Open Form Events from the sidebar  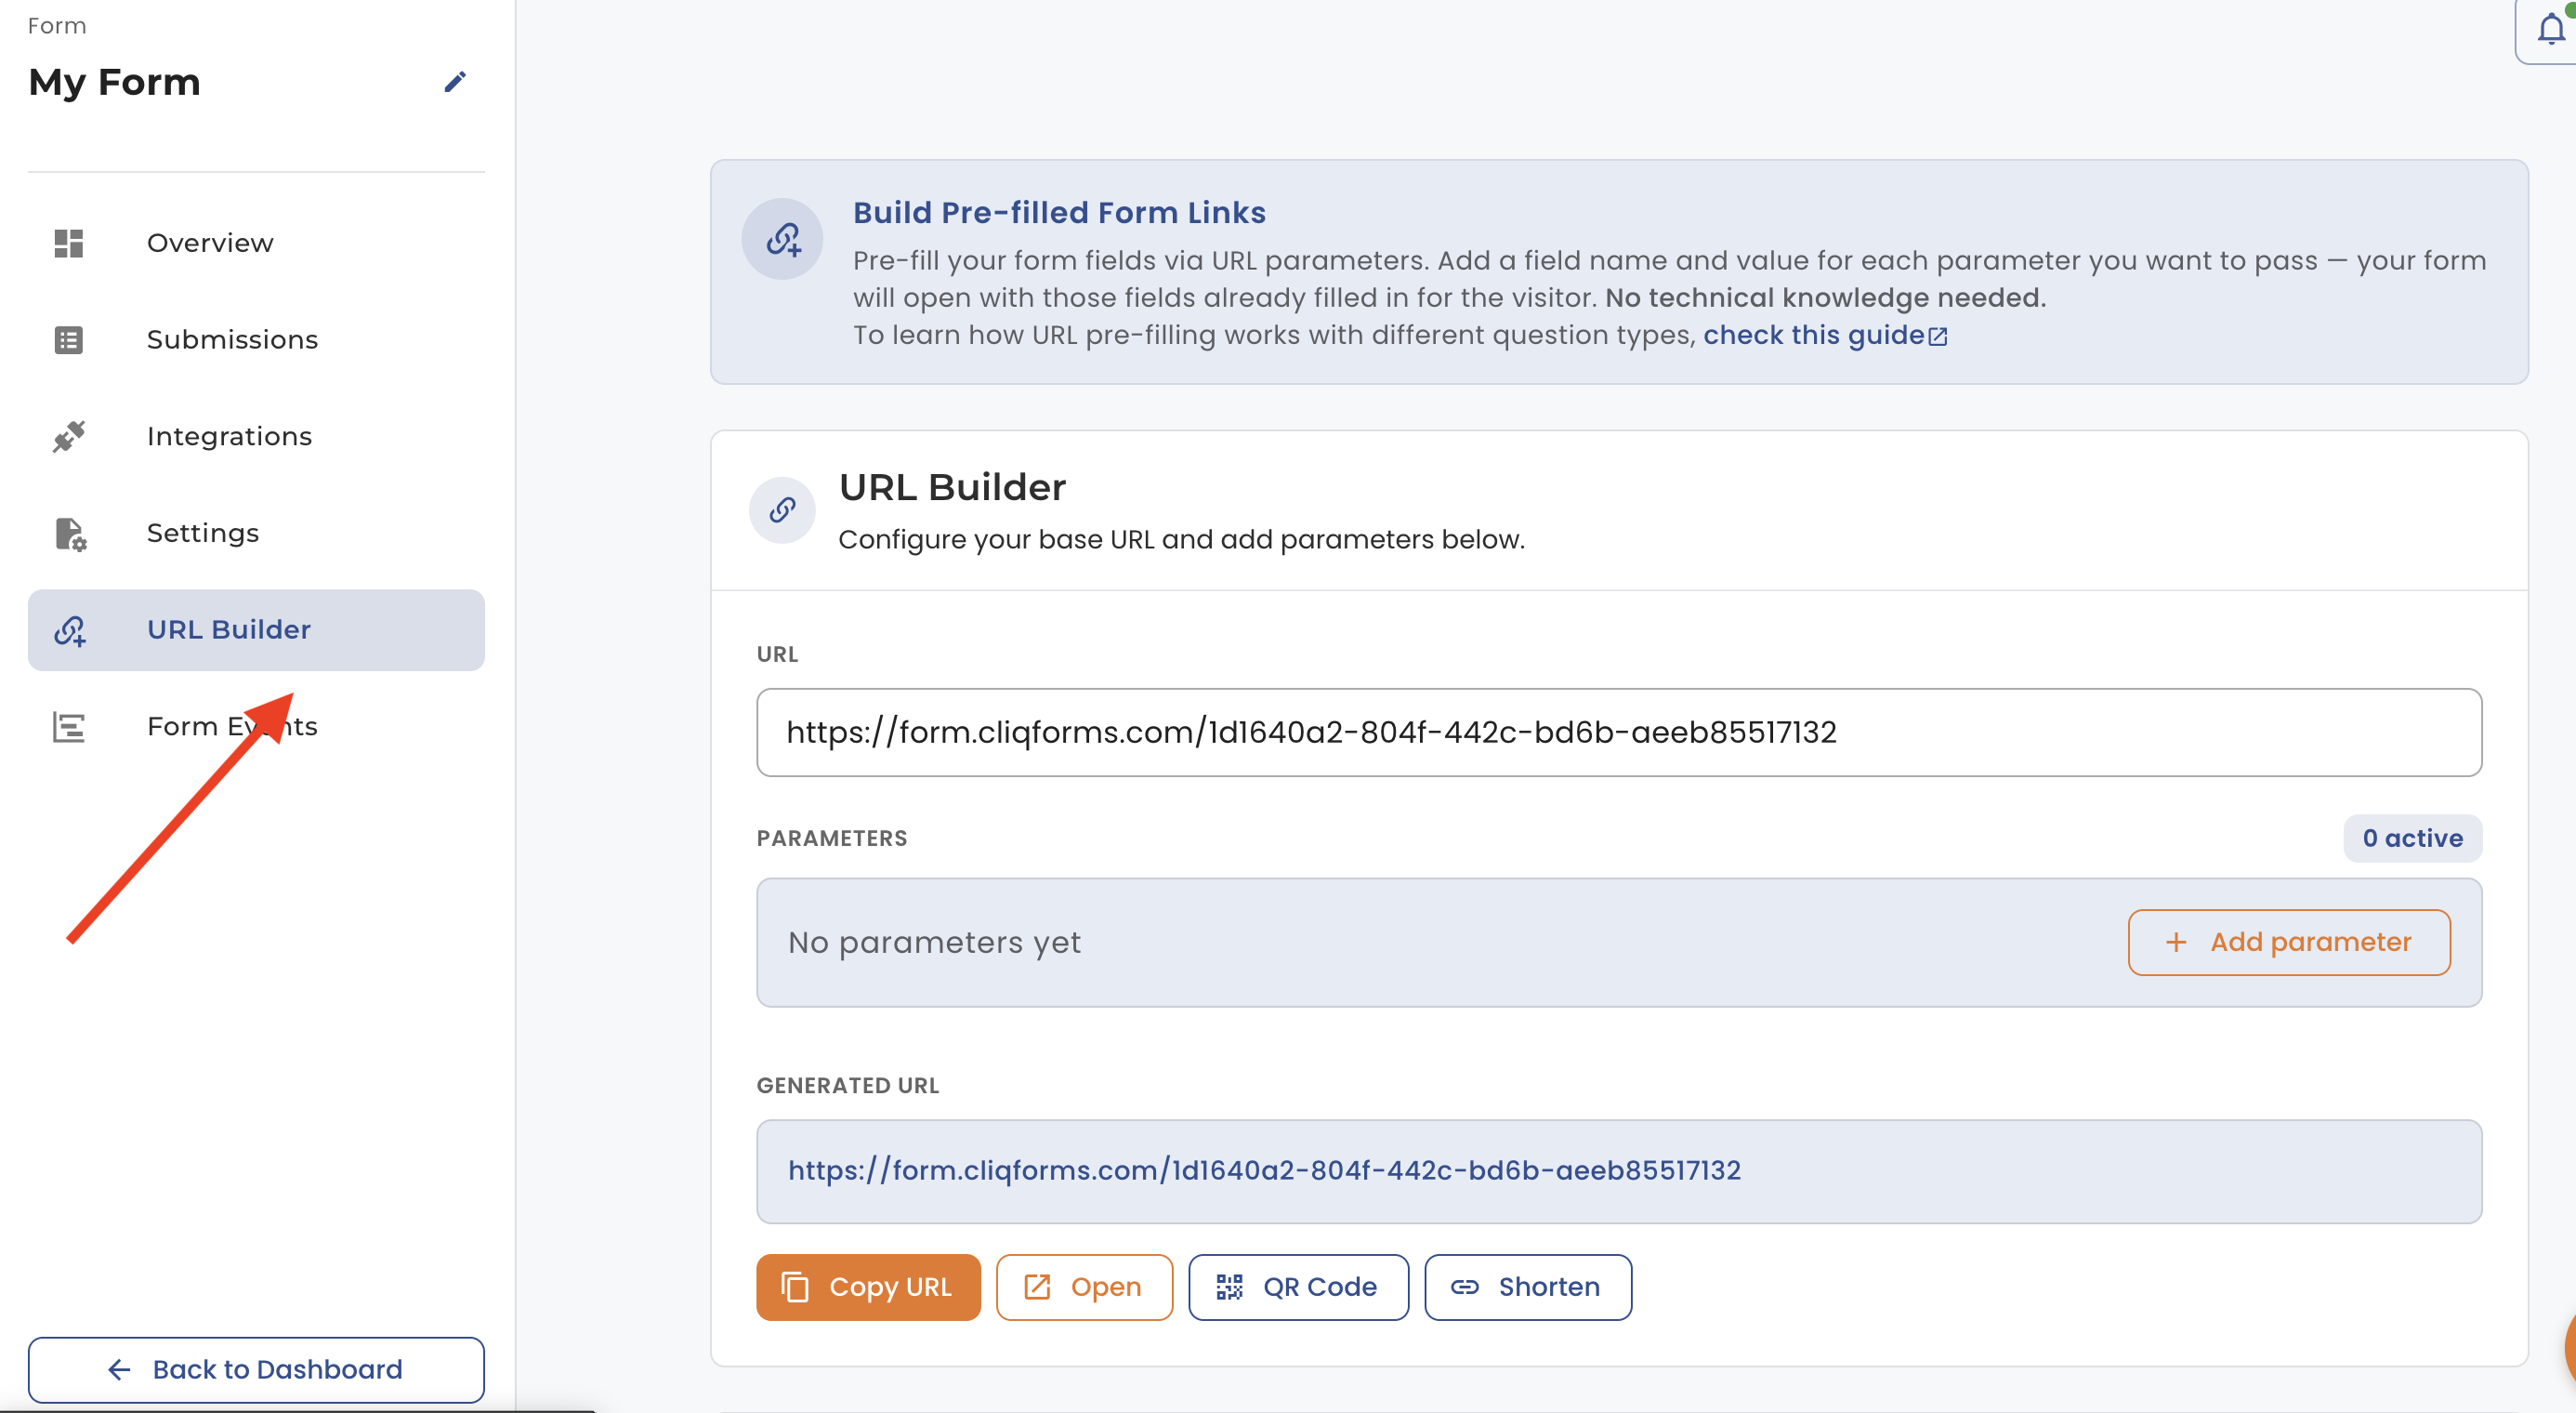[190, 727]
